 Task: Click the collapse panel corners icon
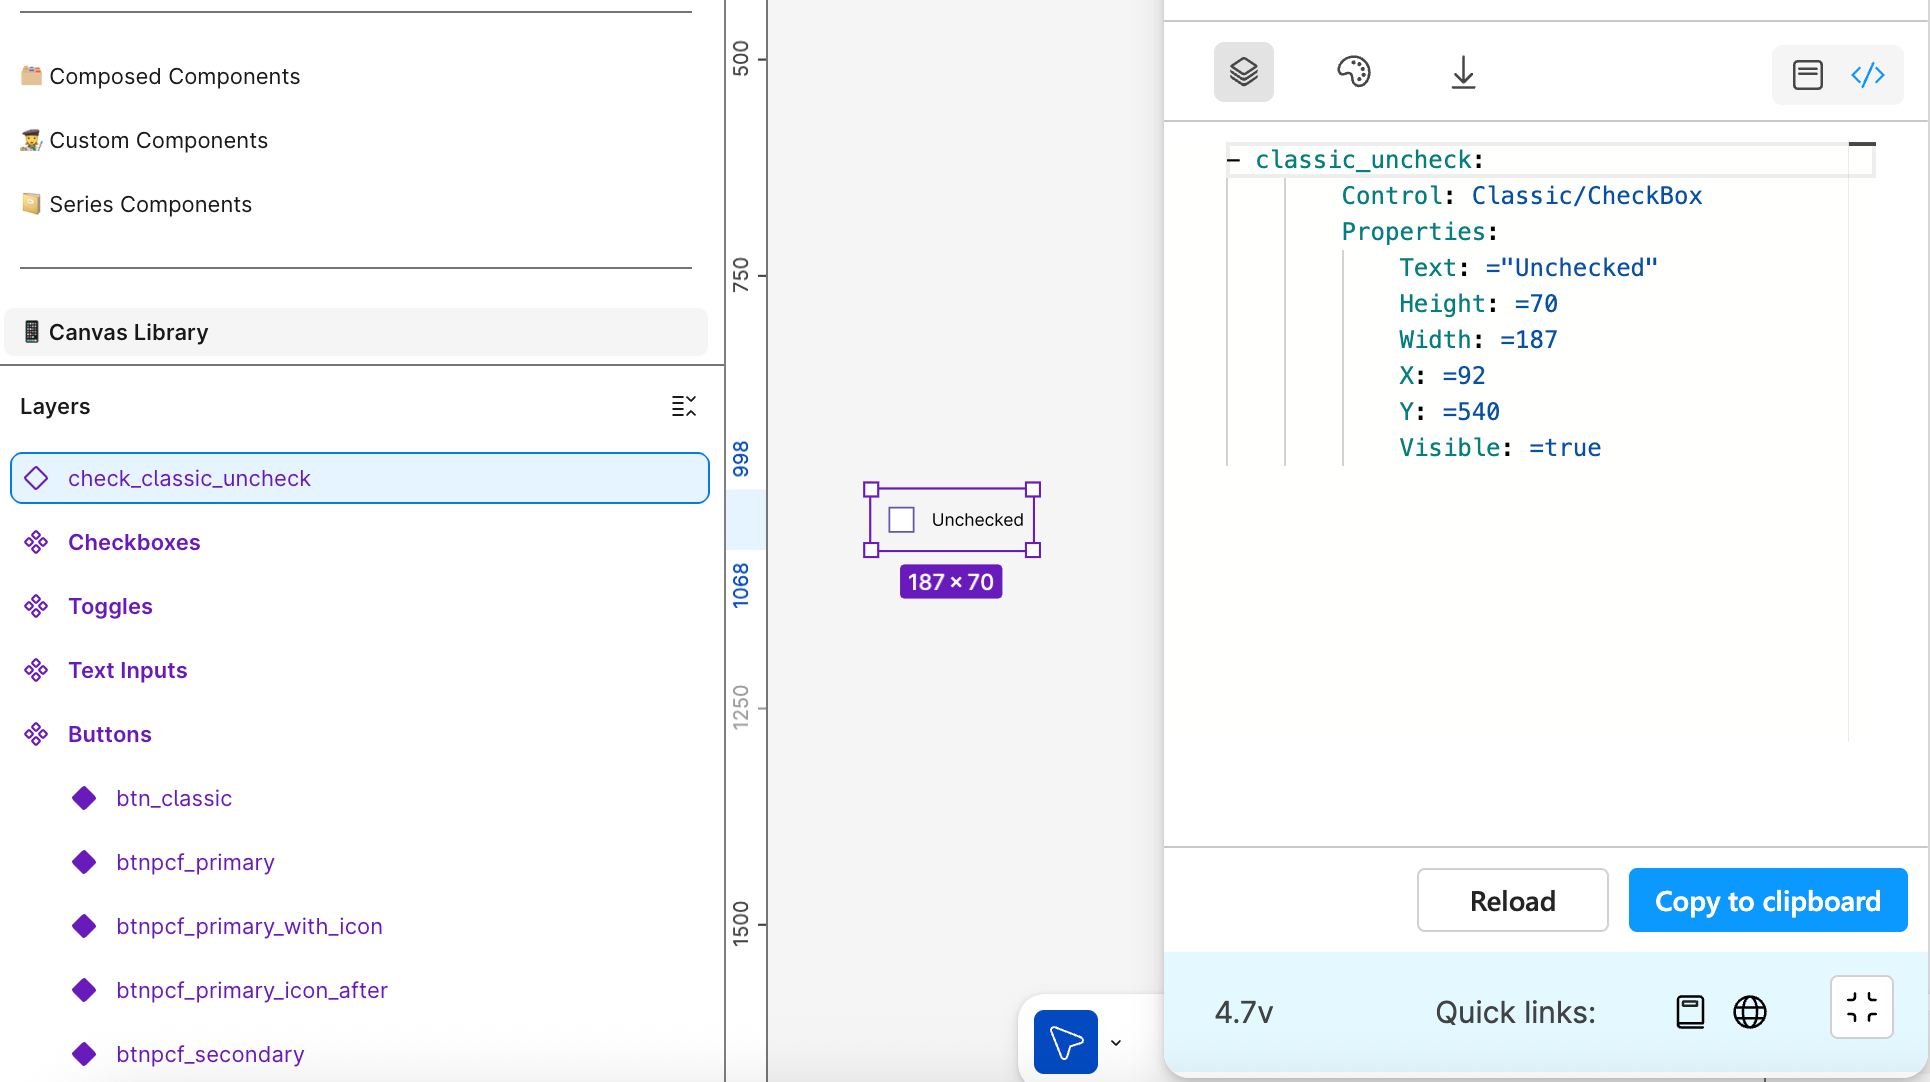(1861, 1007)
